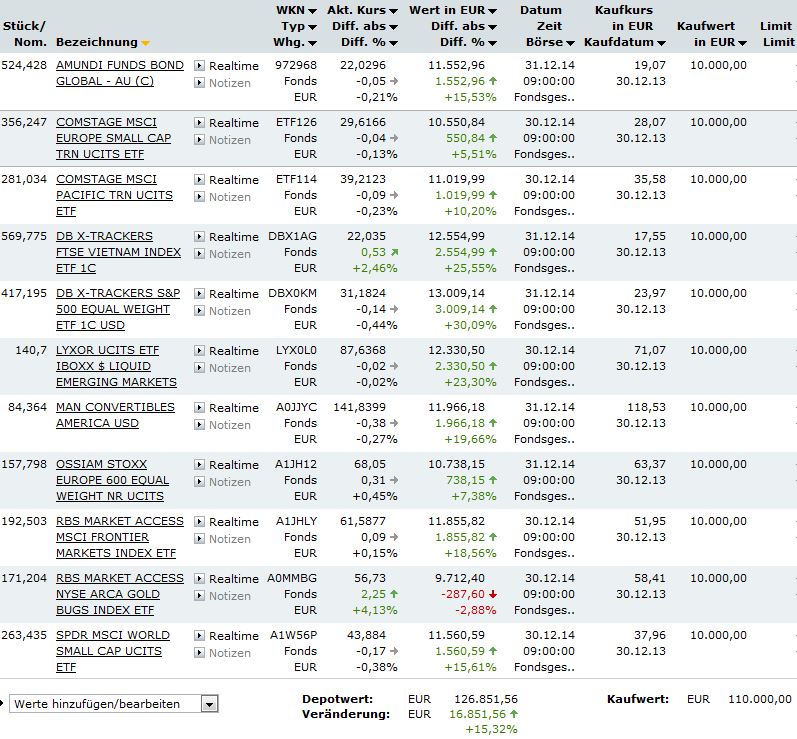Open OSSIAM STOXX EUROPE 600 link

112,479
